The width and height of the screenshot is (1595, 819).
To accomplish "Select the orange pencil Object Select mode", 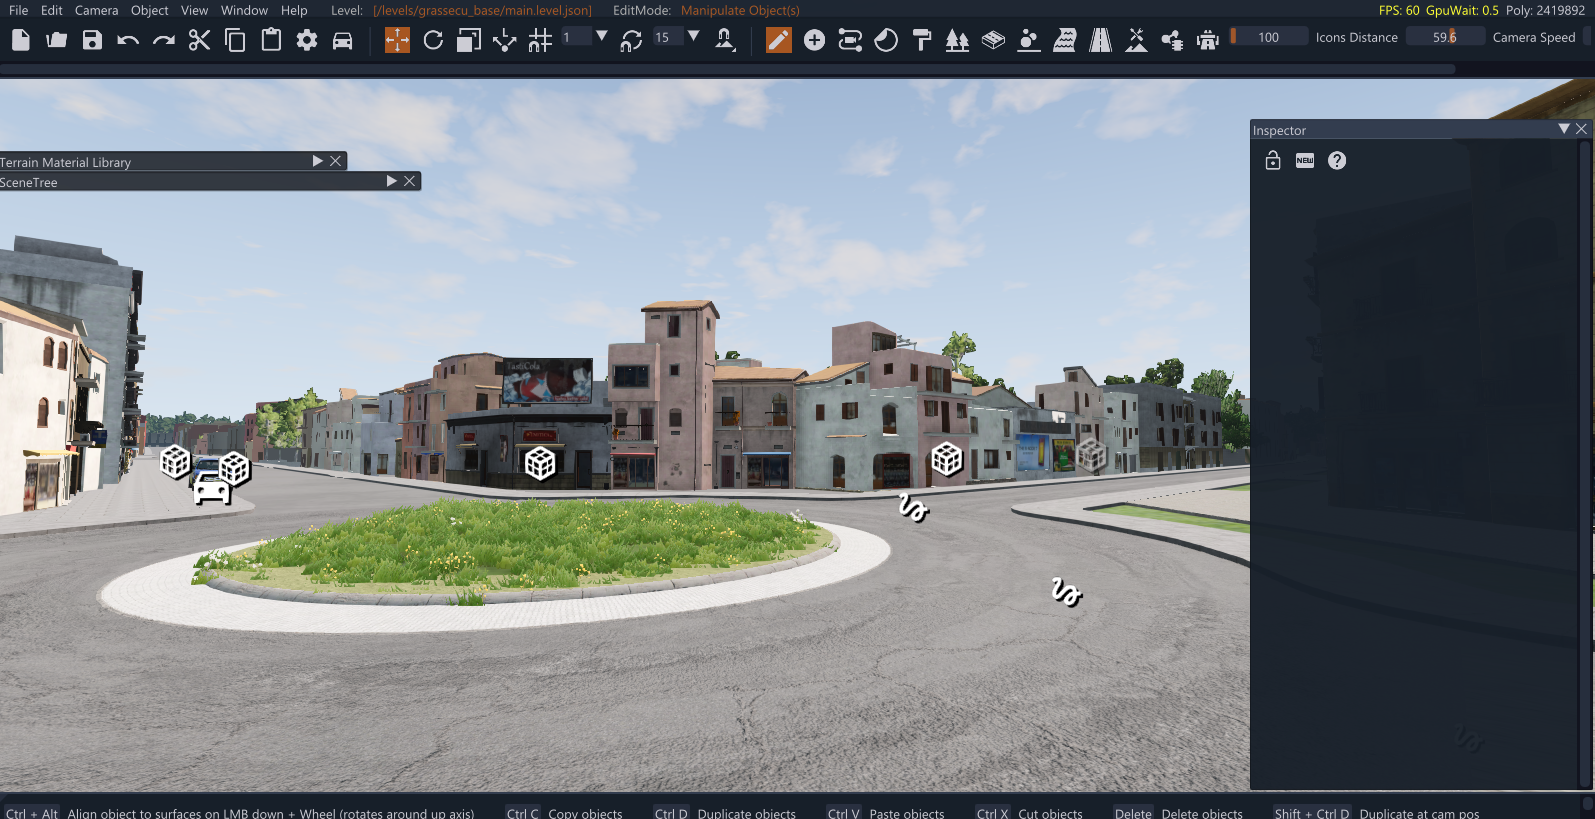I will pyautogui.click(x=779, y=40).
